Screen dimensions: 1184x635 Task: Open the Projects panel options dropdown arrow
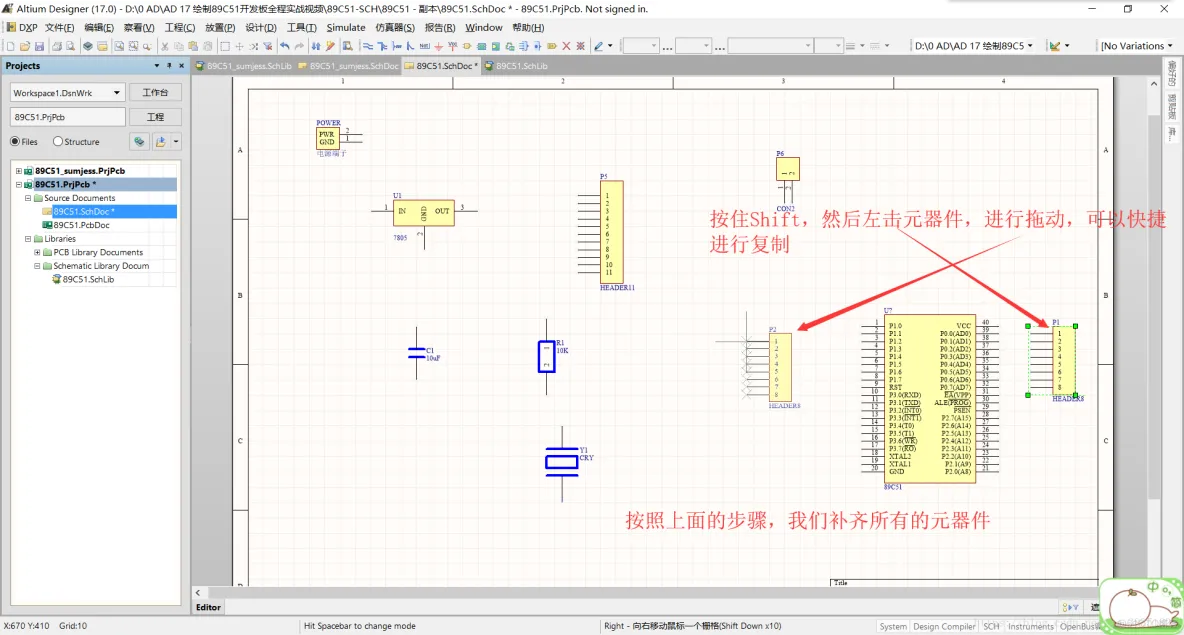point(156,66)
